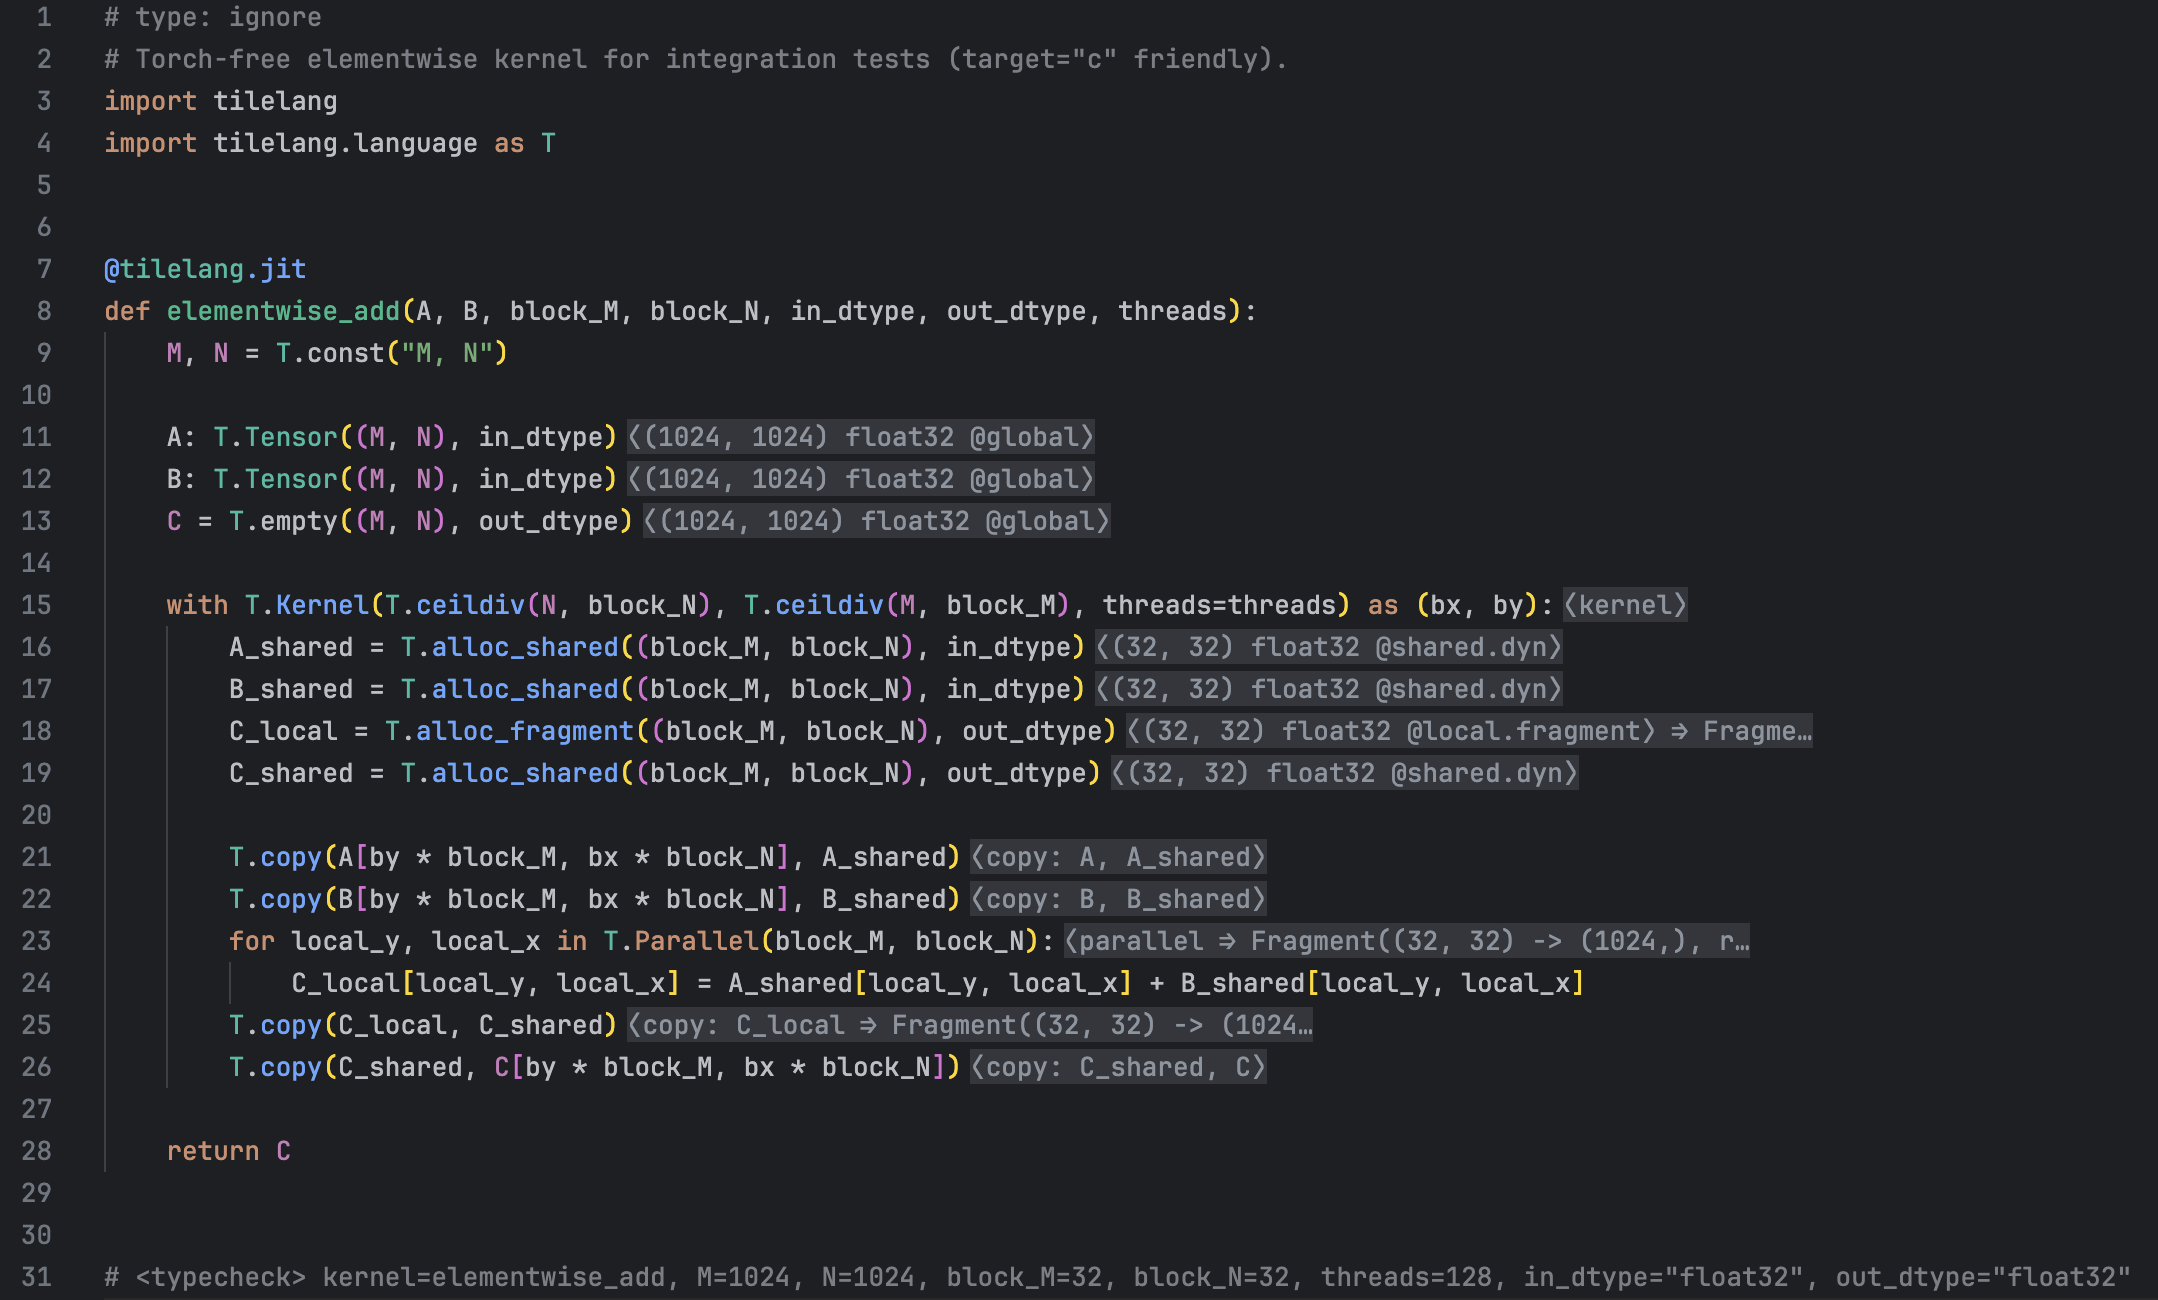The image size is (2158, 1300).
Task: Click the ⟨copy: C_local ⇒ Fragment hint
Action: click(x=970, y=1025)
